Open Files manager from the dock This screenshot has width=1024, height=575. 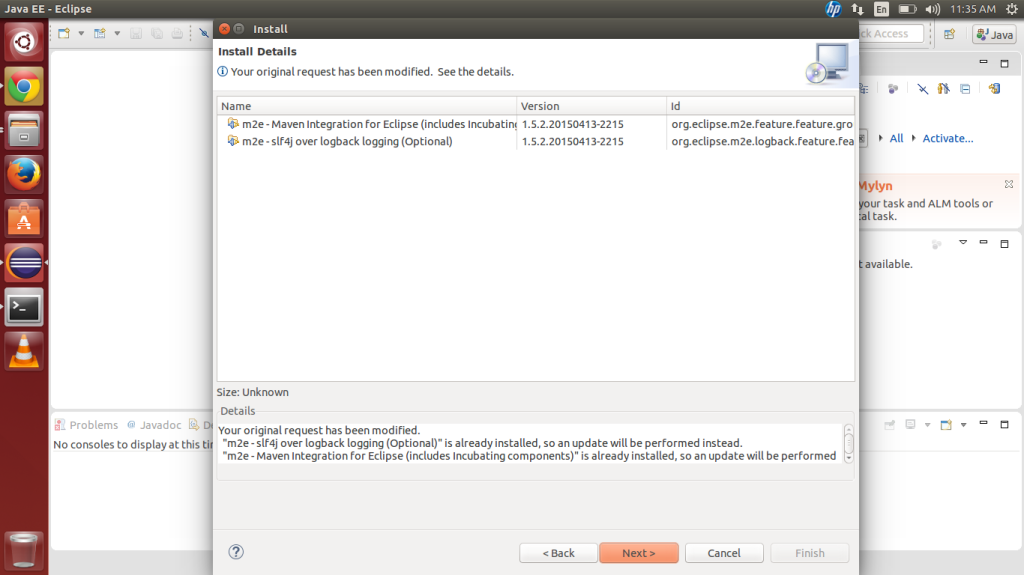[24, 130]
